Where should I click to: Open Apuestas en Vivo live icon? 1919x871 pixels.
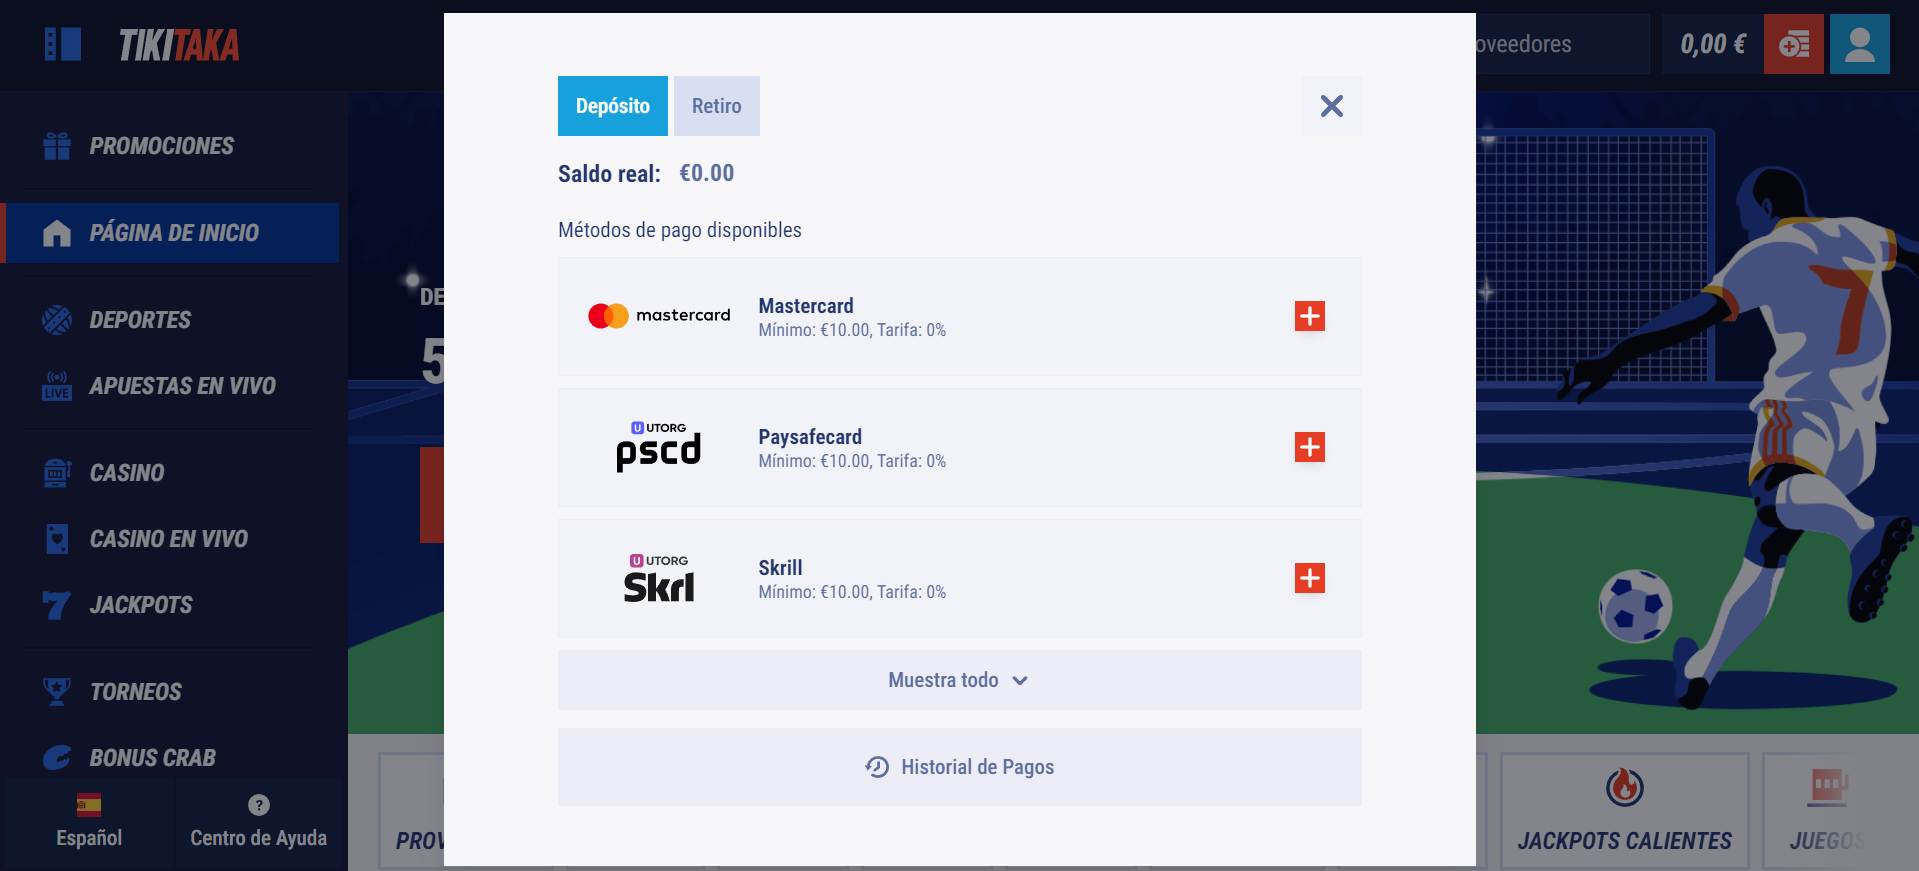57,386
